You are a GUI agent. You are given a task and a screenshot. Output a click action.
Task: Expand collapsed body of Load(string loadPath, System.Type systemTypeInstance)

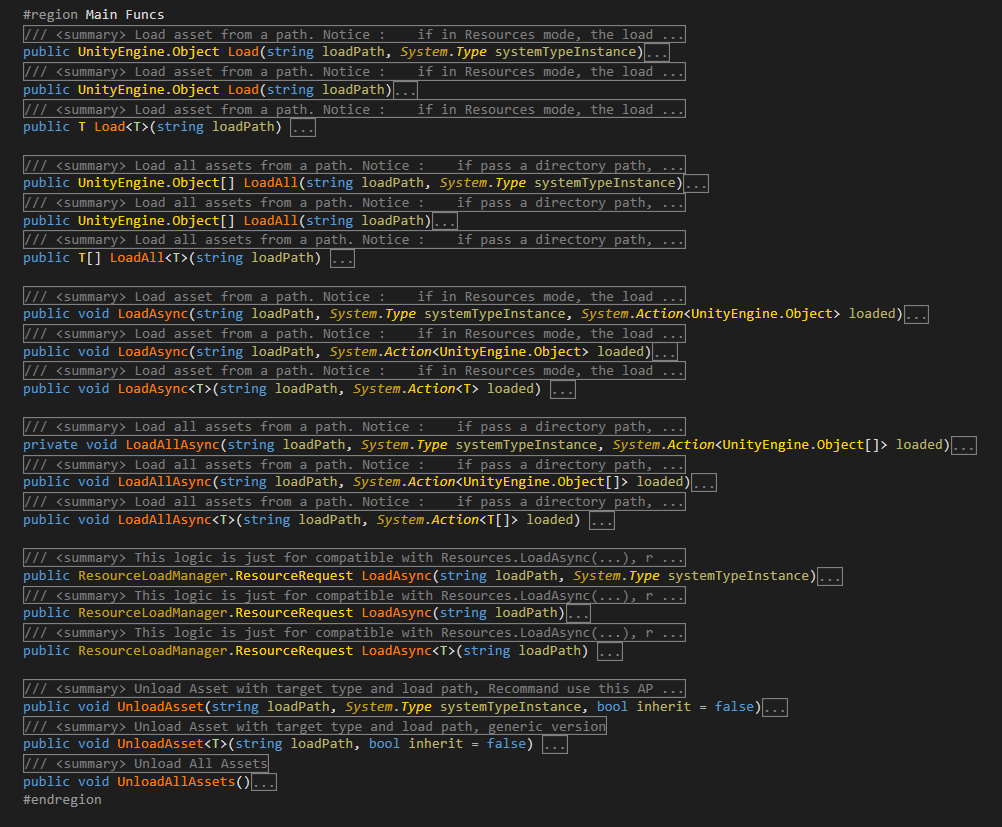(656, 52)
